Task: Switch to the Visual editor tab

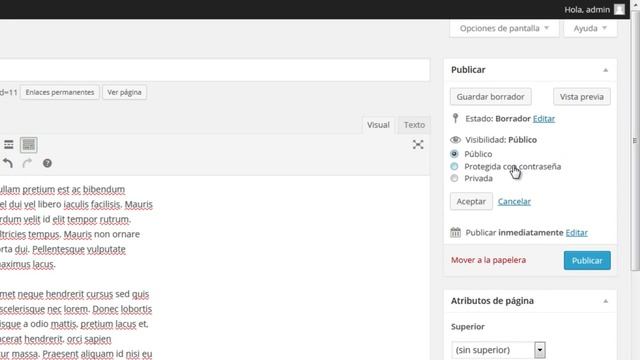Action: 378,125
